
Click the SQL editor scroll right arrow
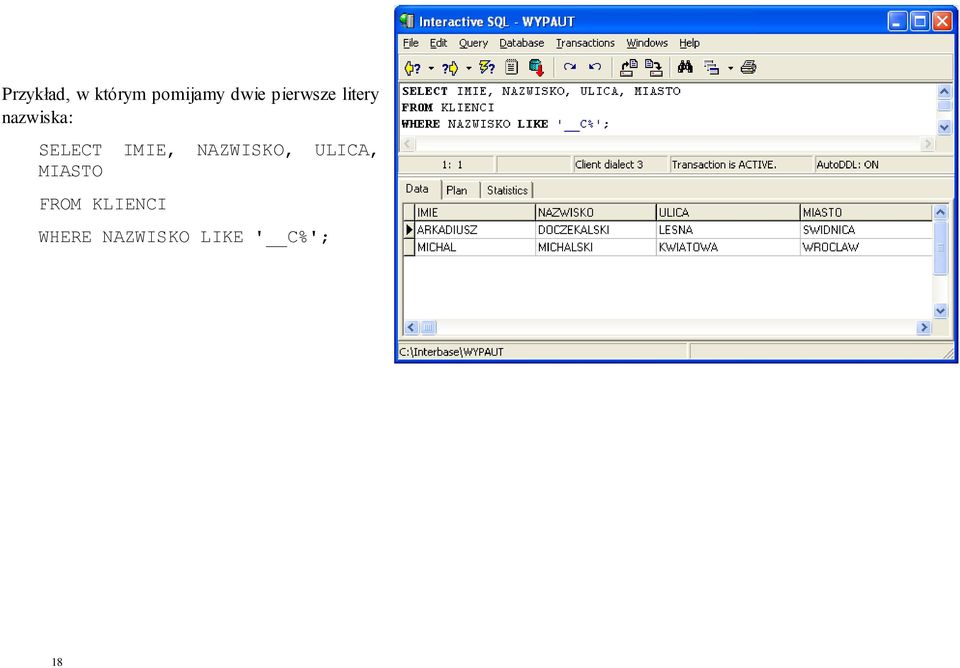(x=928, y=144)
